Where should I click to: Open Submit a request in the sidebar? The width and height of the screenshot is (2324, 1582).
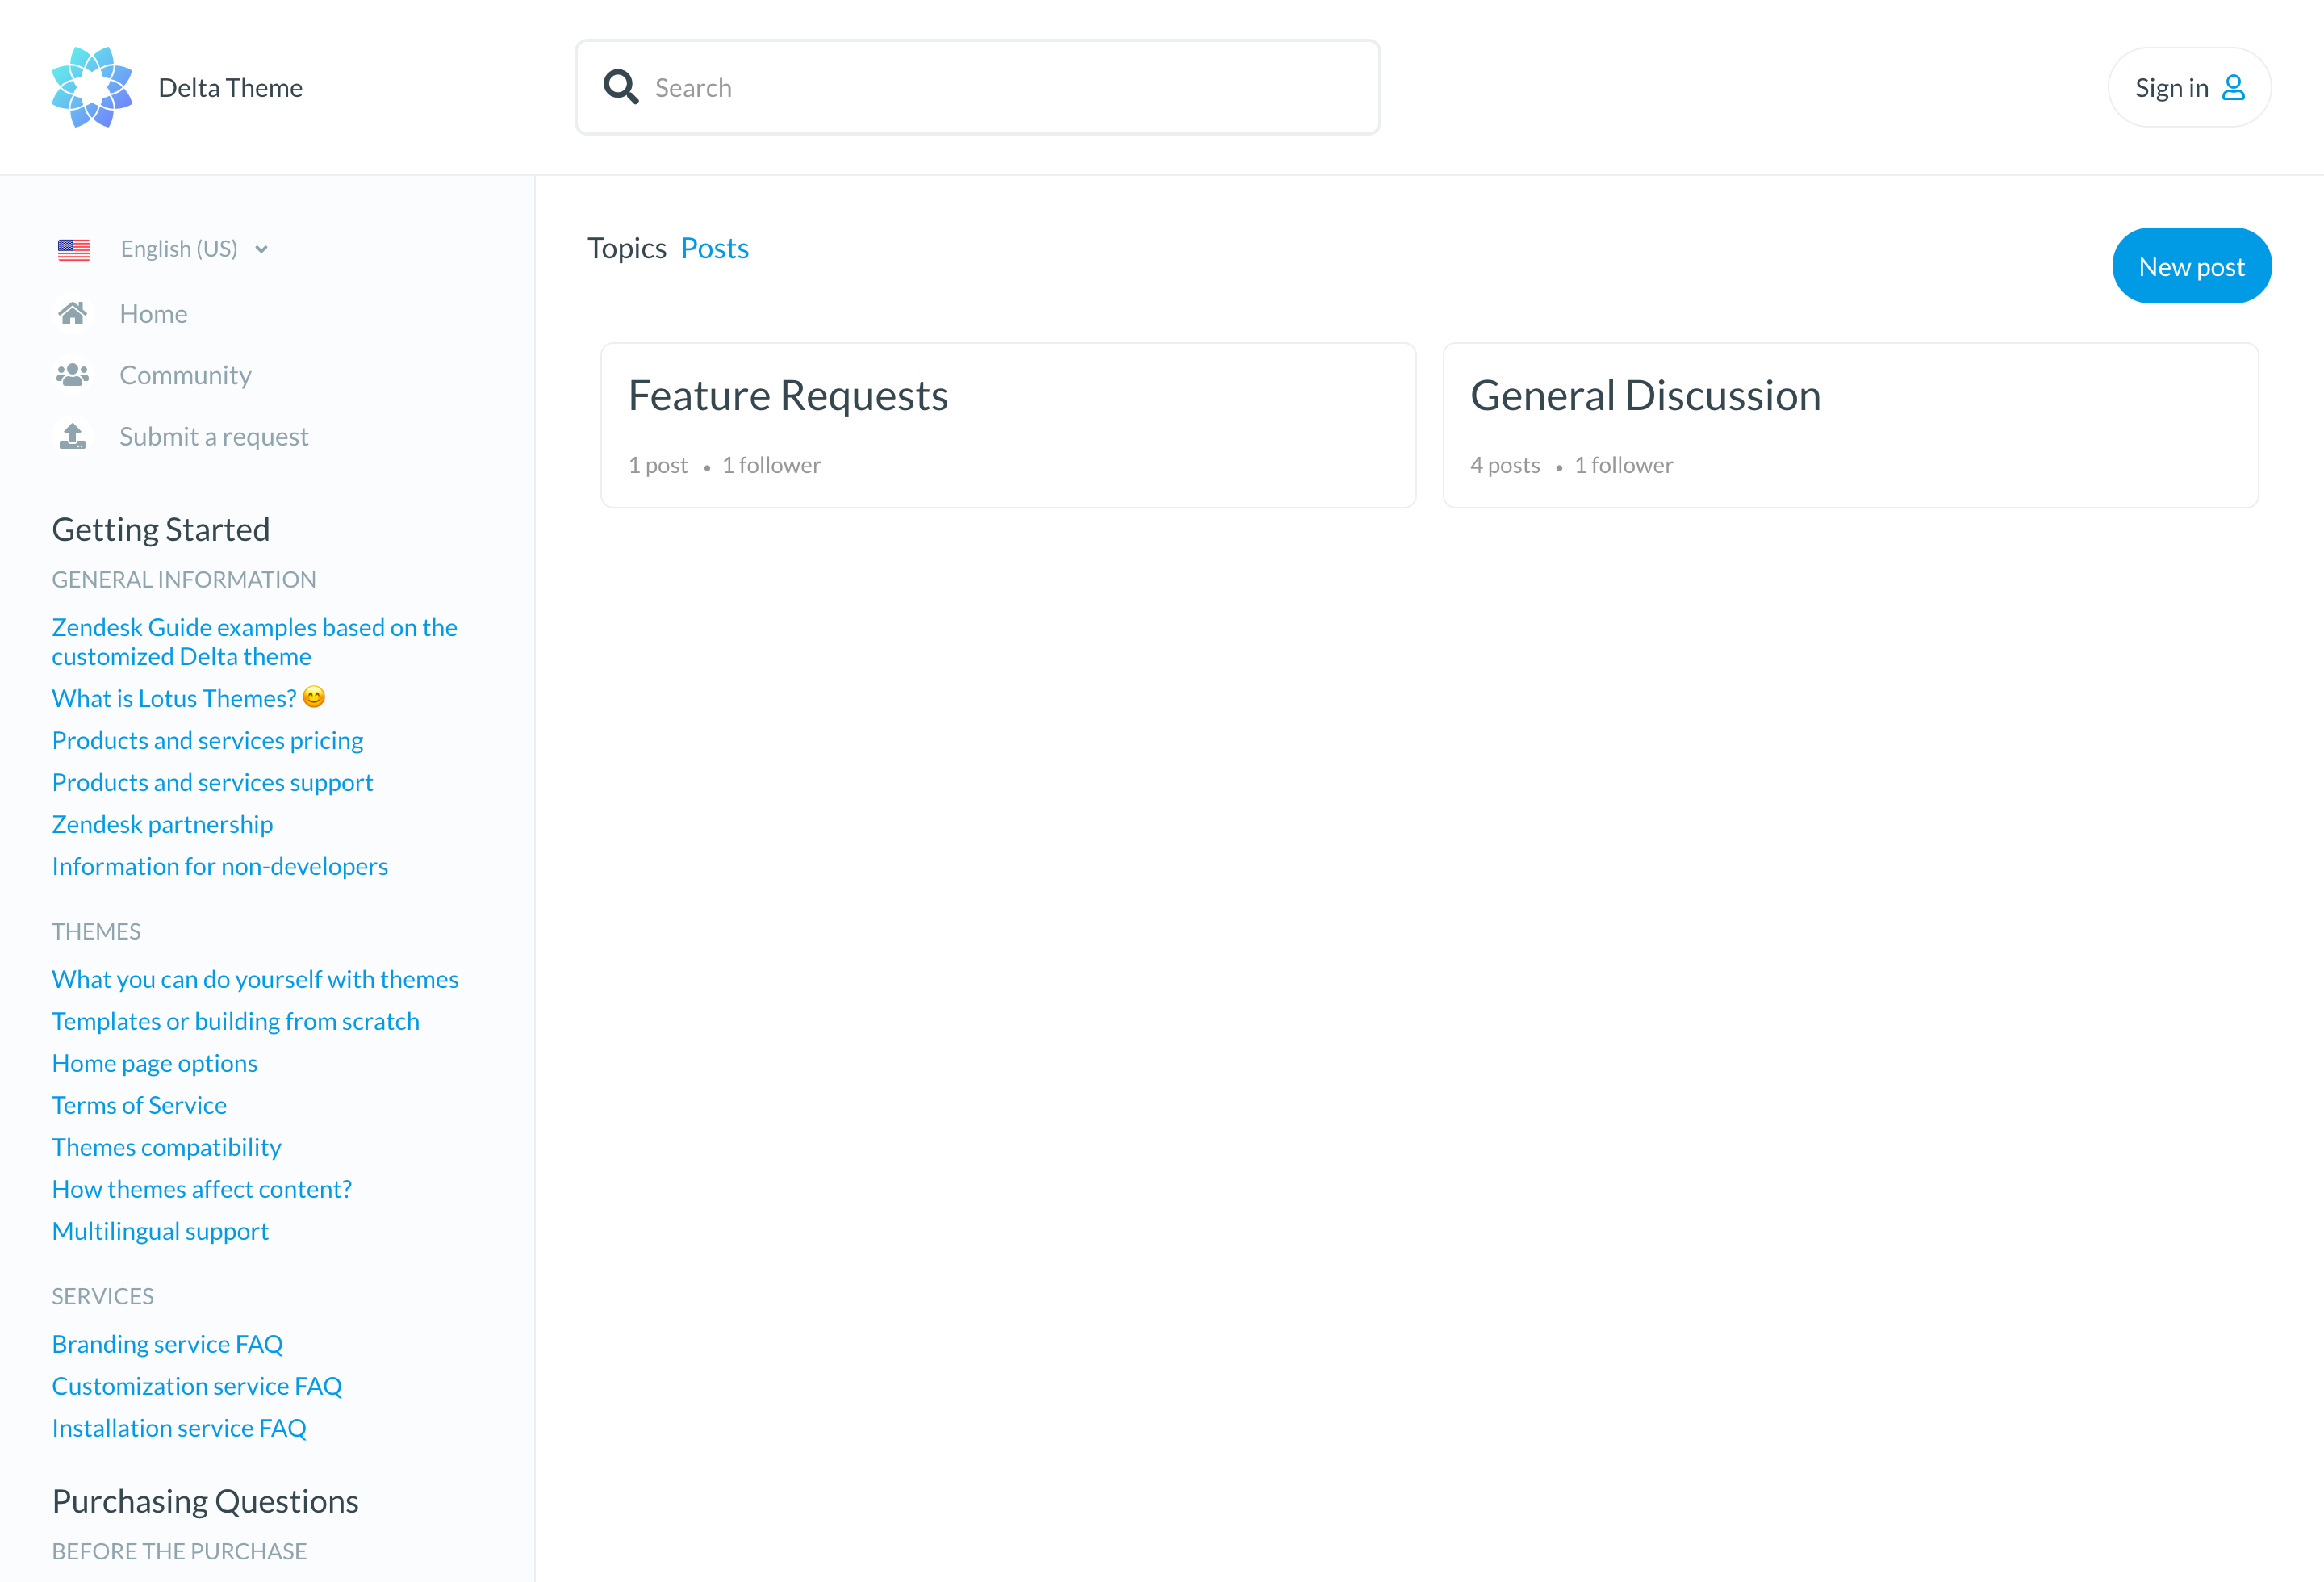(214, 436)
